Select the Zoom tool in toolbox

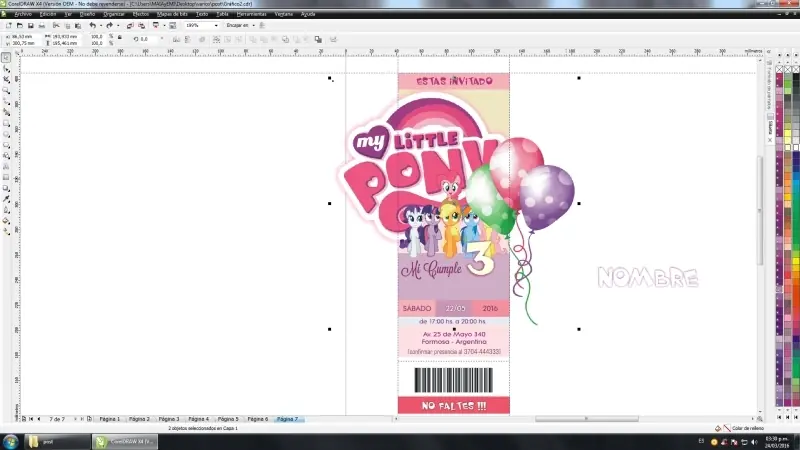[x=6, y=90]
